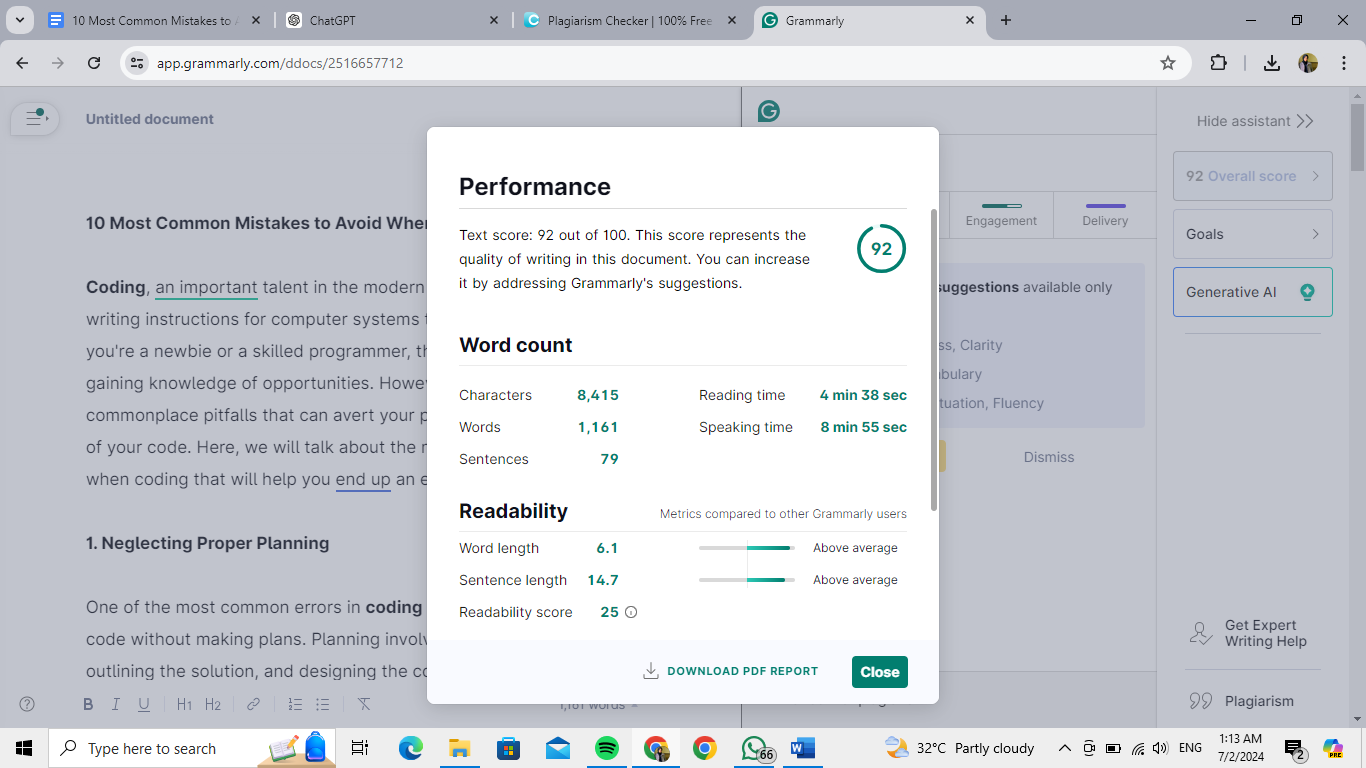
Task: Click the readability score info icon
Action: click(631, 612)
